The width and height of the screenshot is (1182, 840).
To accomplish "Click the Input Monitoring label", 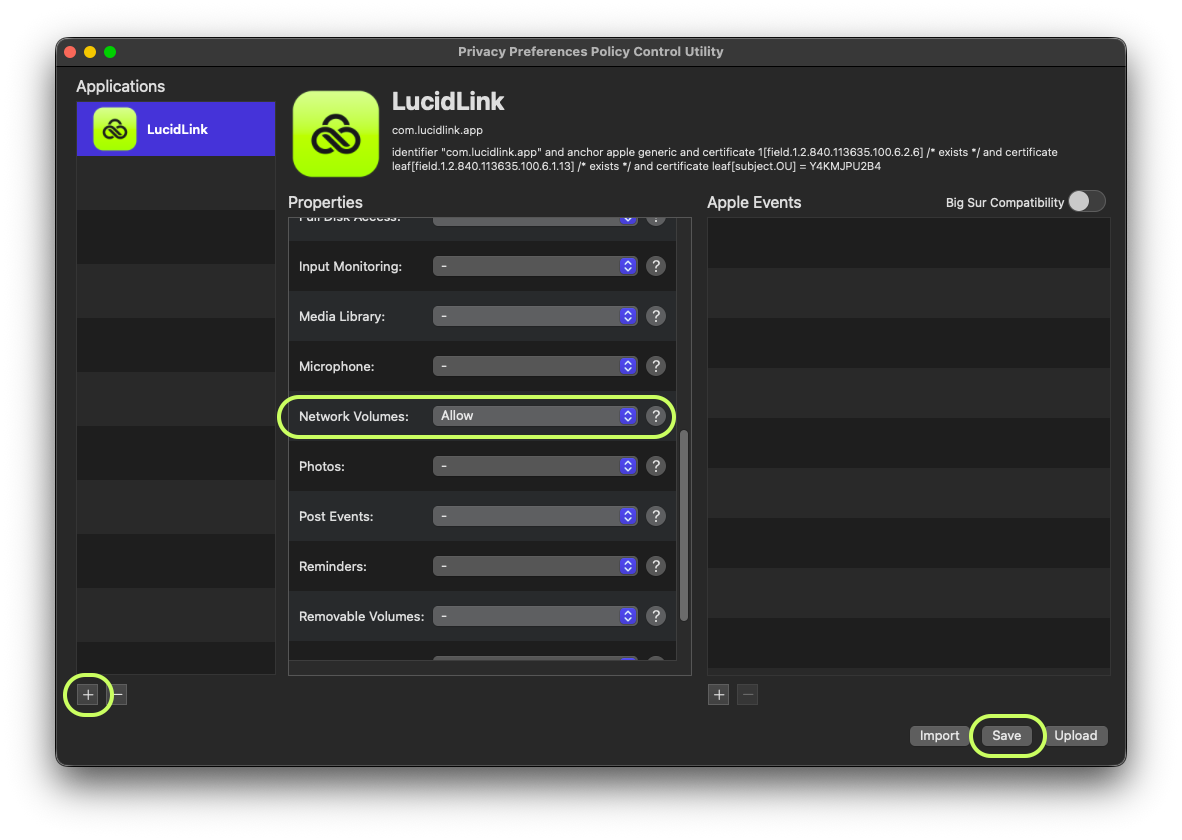I will (351, 266).
